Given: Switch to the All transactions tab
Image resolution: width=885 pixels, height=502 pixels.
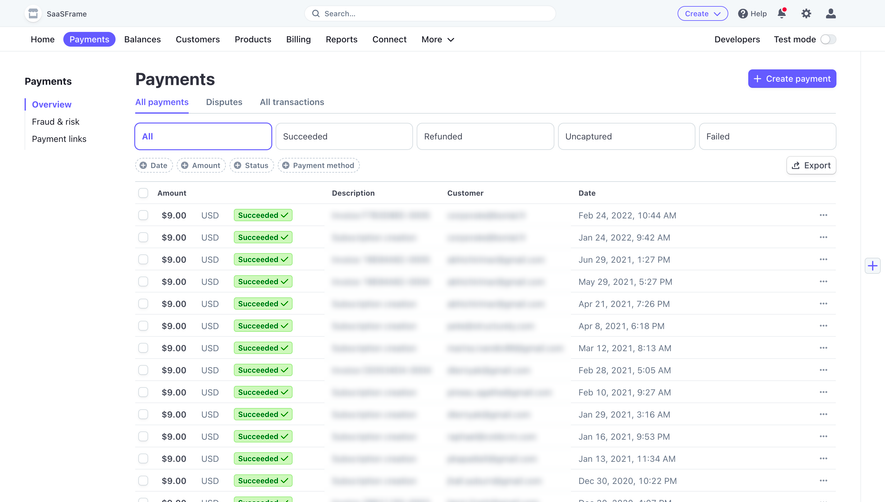Looking at the screenshot, I should [x=292, y=102].
